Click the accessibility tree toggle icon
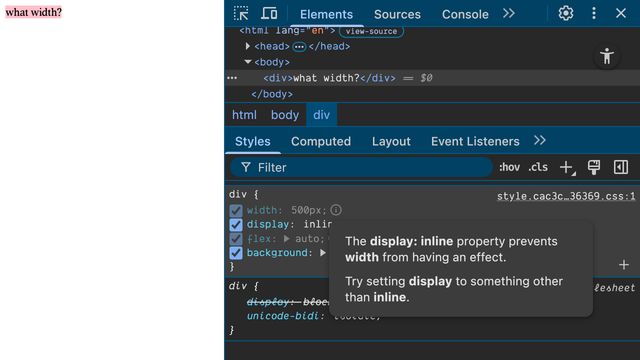The width and height of the screenshot is (640, 360). click(607, 56)
